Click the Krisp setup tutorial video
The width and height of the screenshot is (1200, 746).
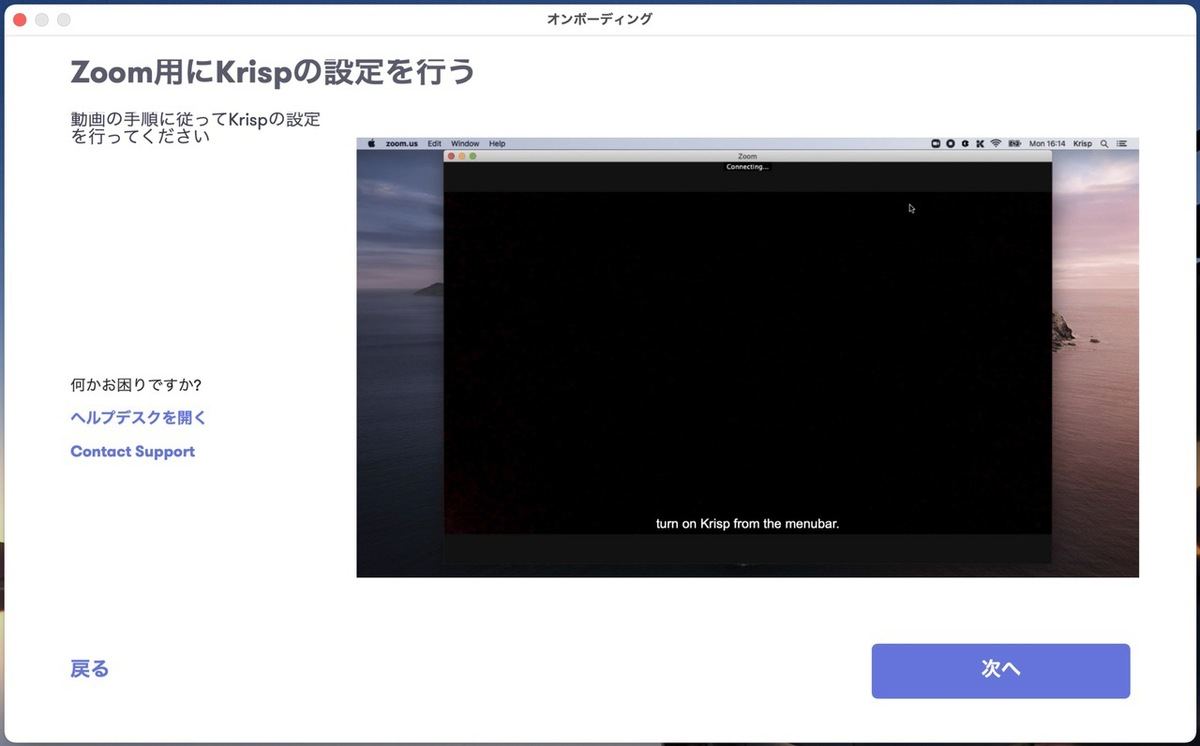coord(748,357)
